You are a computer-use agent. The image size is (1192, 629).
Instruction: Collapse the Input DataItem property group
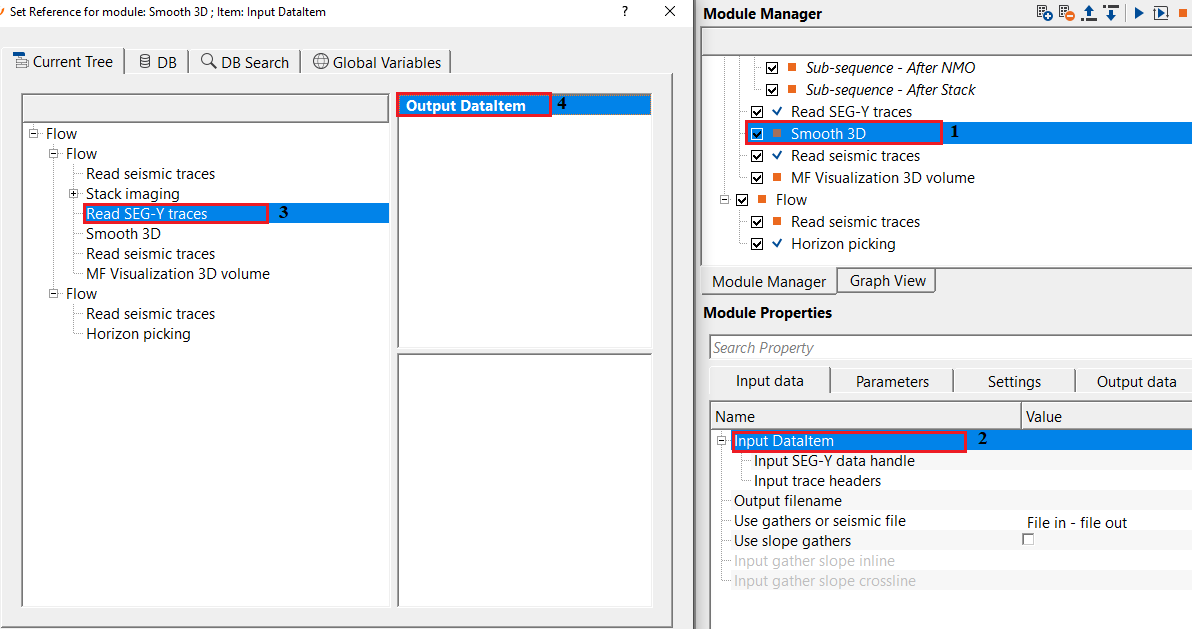722,440
